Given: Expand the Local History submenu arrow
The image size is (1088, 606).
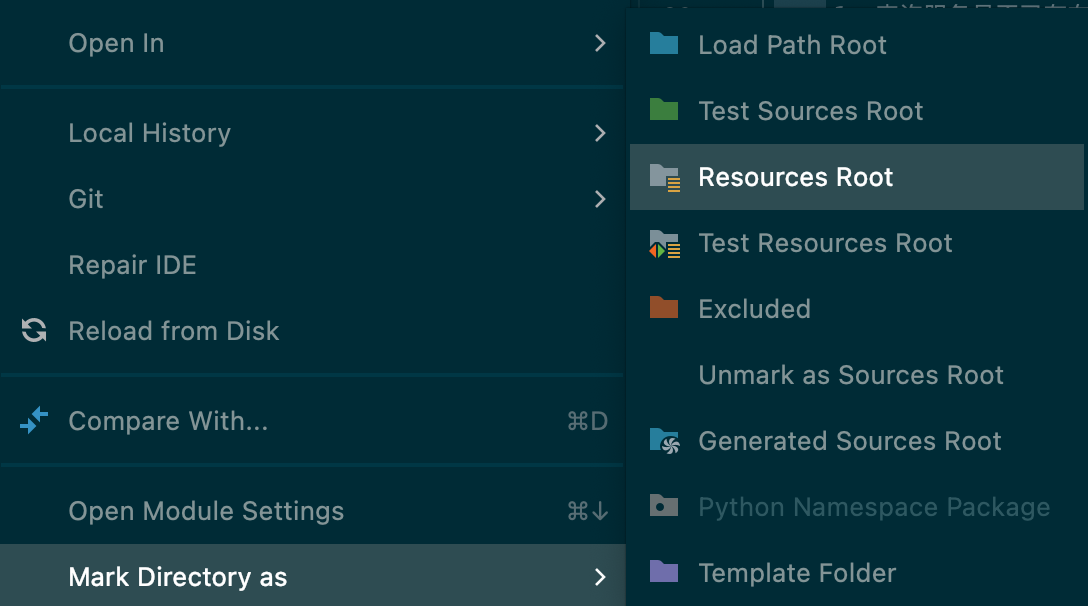Looking at the screenshot, I should tap(600, 133).
